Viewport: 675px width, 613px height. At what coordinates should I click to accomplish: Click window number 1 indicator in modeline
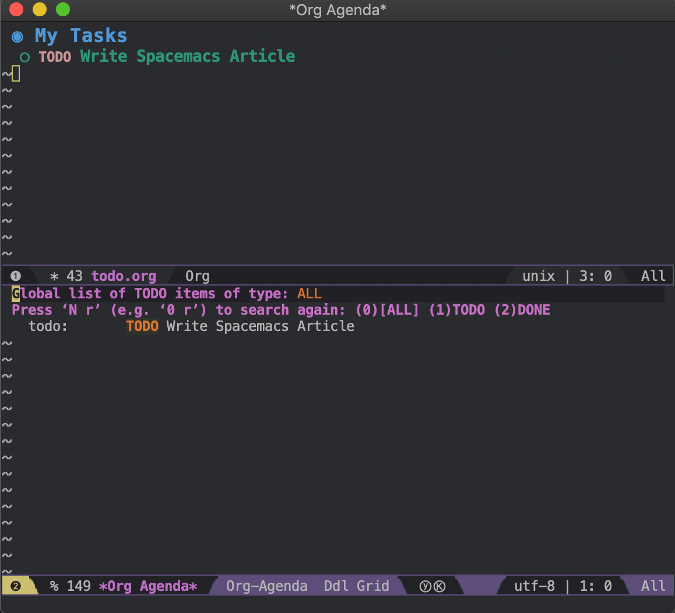point(16,276)
